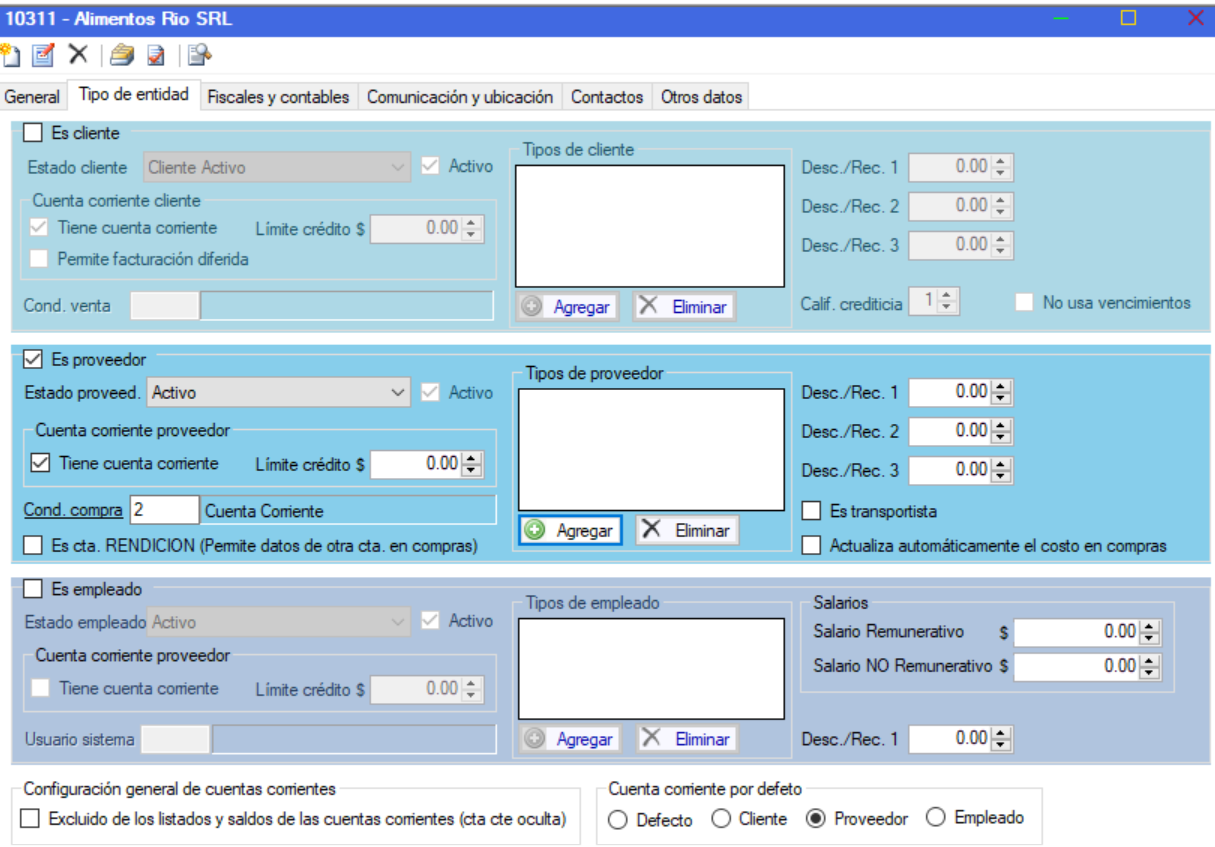Click the magnifier search document icon
This screenshot has height=847, width=1215.
(200, 55)
